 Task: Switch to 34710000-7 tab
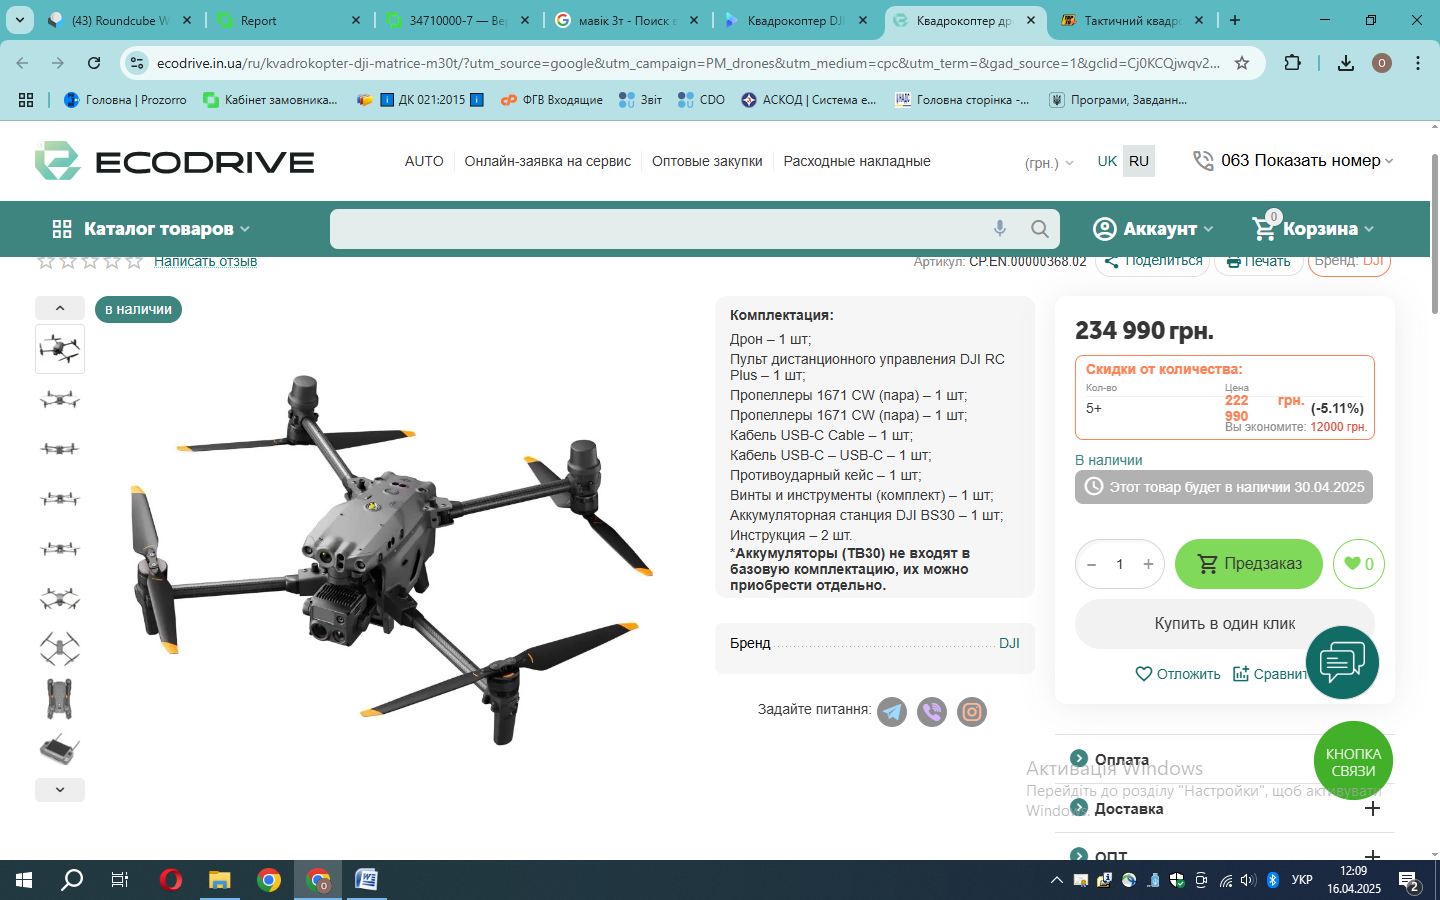(458, 20)
